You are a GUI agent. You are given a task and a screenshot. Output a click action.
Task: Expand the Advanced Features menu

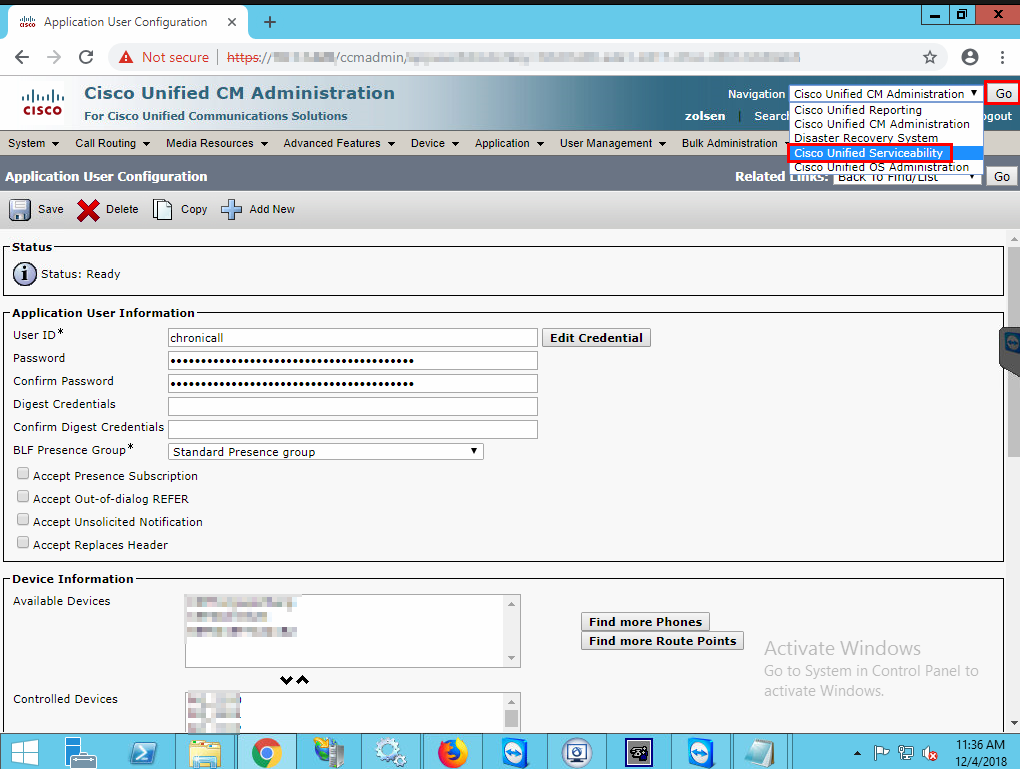pyautogui.click(x=339, y=143)
